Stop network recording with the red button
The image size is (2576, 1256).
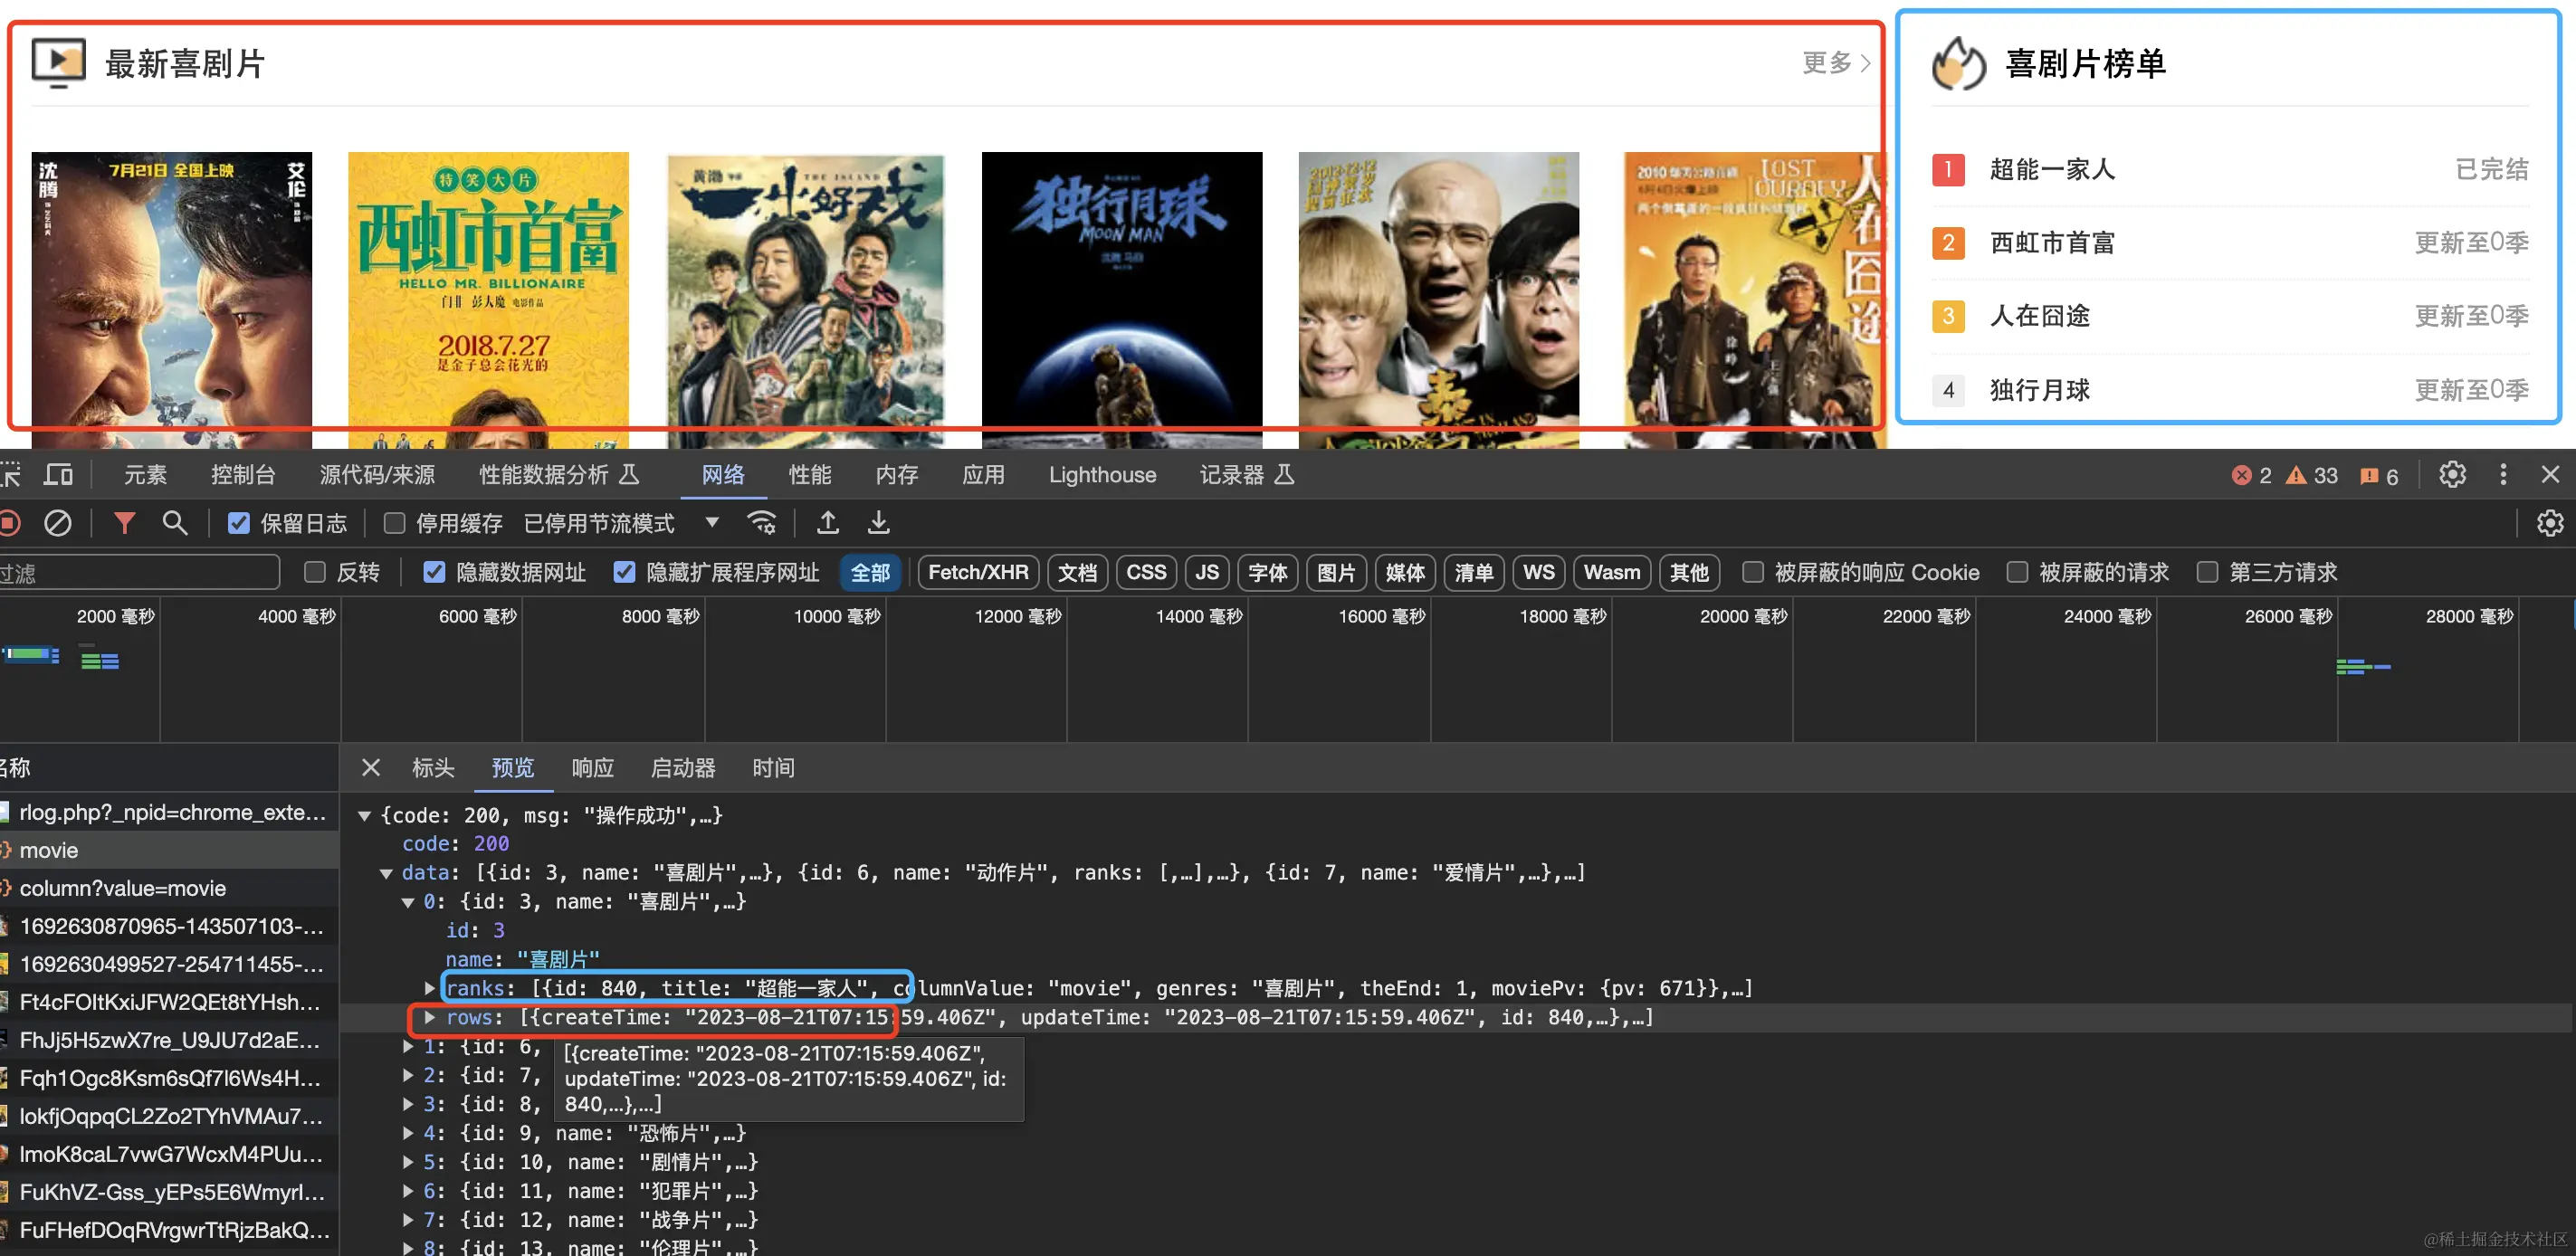10,523
